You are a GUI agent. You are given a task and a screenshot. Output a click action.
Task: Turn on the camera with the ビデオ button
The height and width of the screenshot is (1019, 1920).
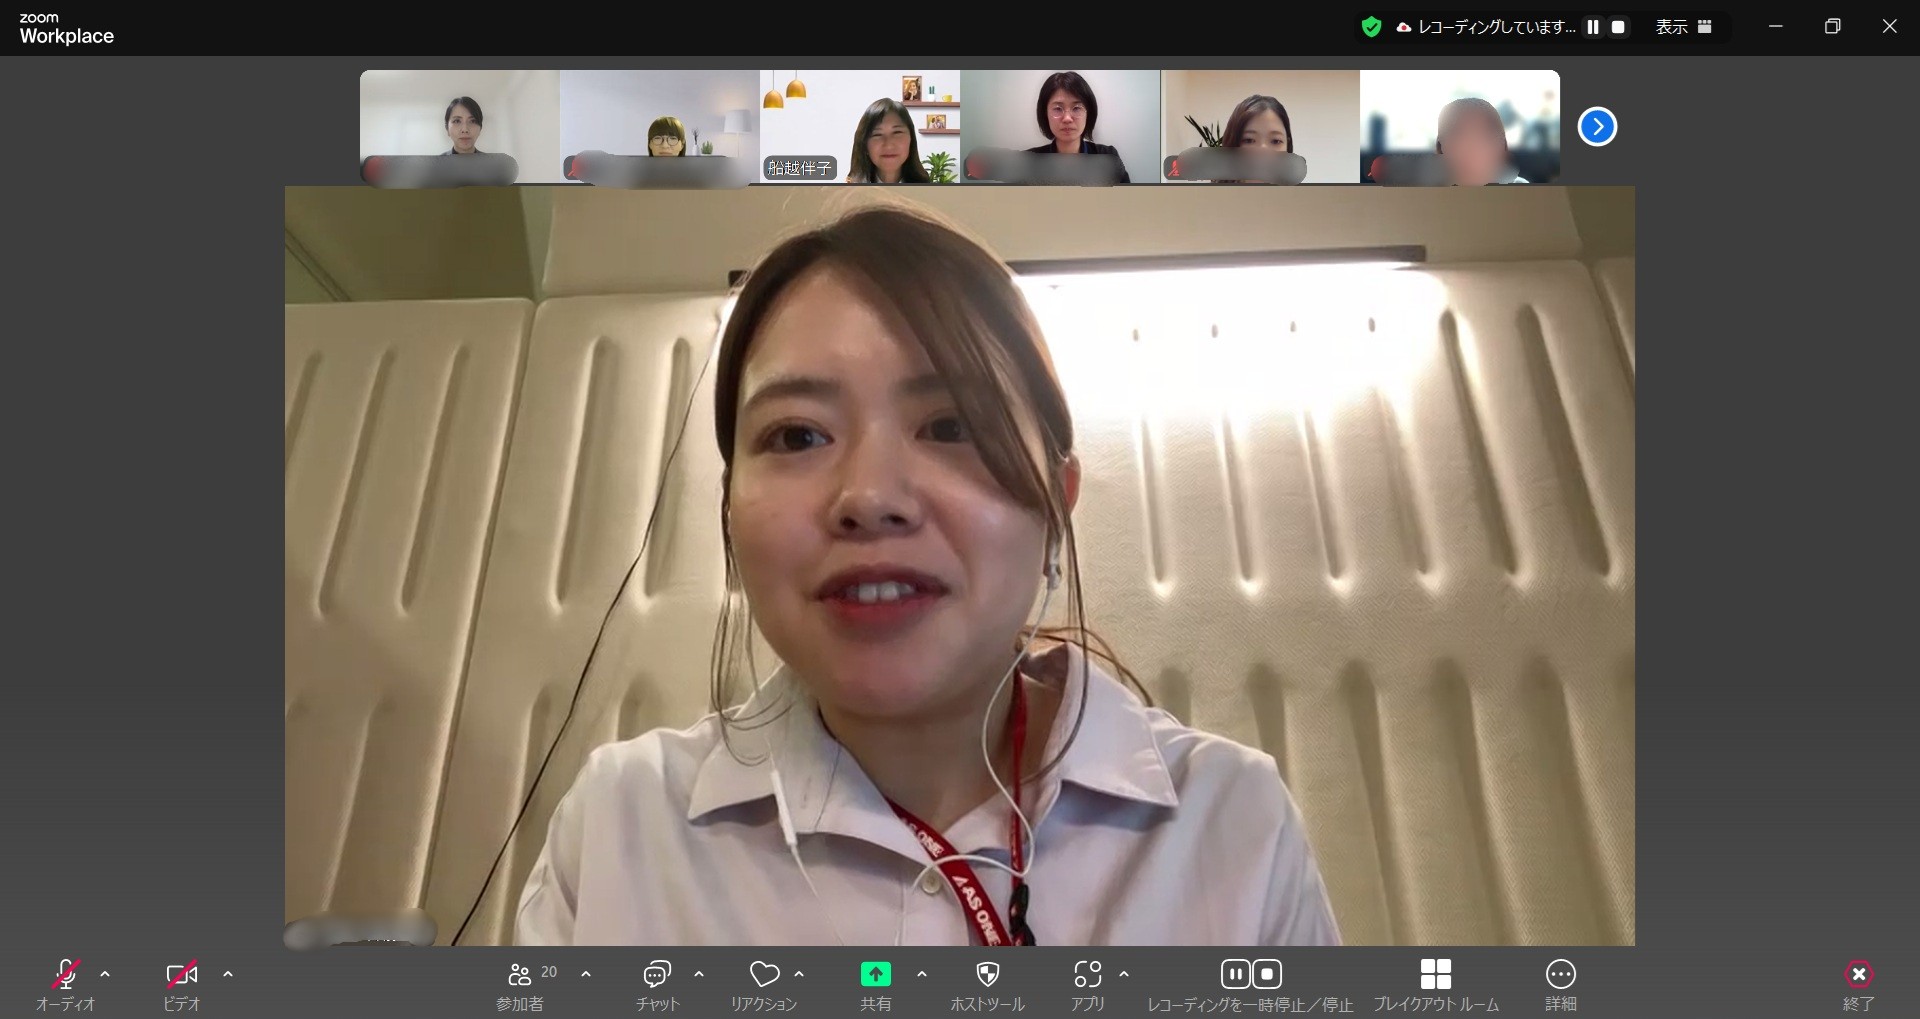point(181,975)
